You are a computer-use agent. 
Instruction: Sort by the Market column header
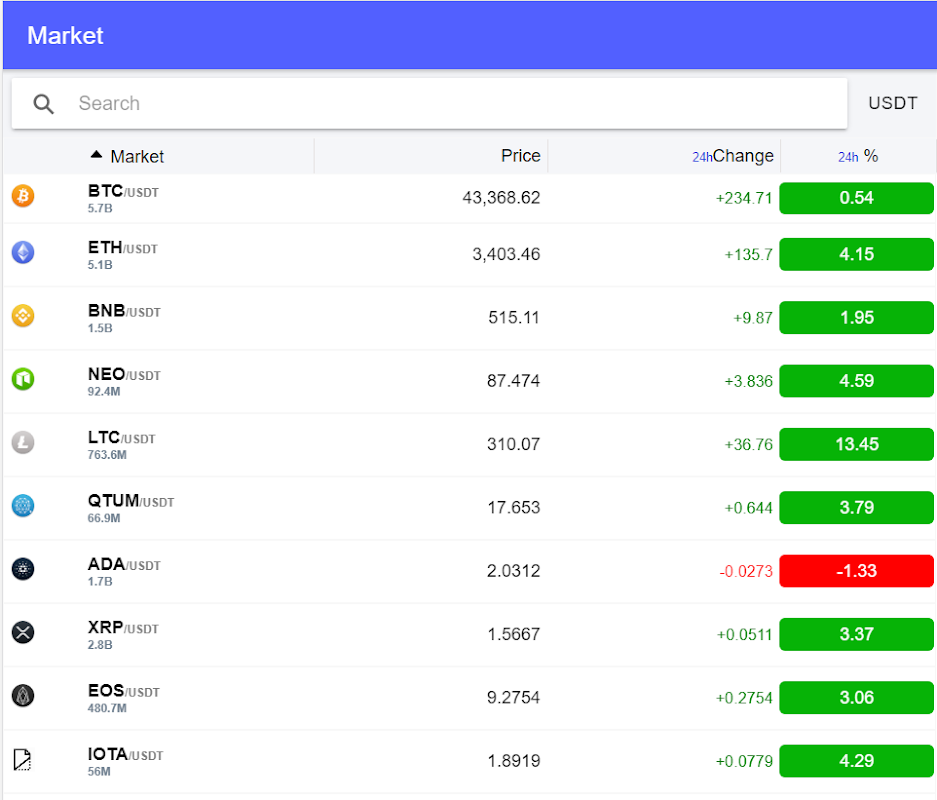point(137,157)
